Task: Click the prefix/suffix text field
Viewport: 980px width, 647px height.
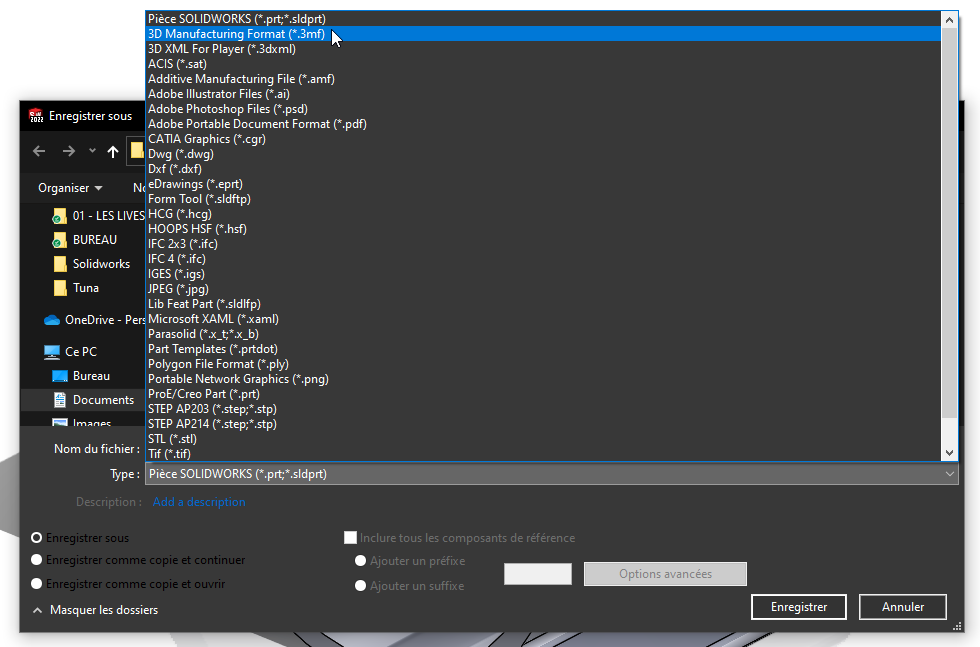Action: pyautogui.click(x=538, y=574)
